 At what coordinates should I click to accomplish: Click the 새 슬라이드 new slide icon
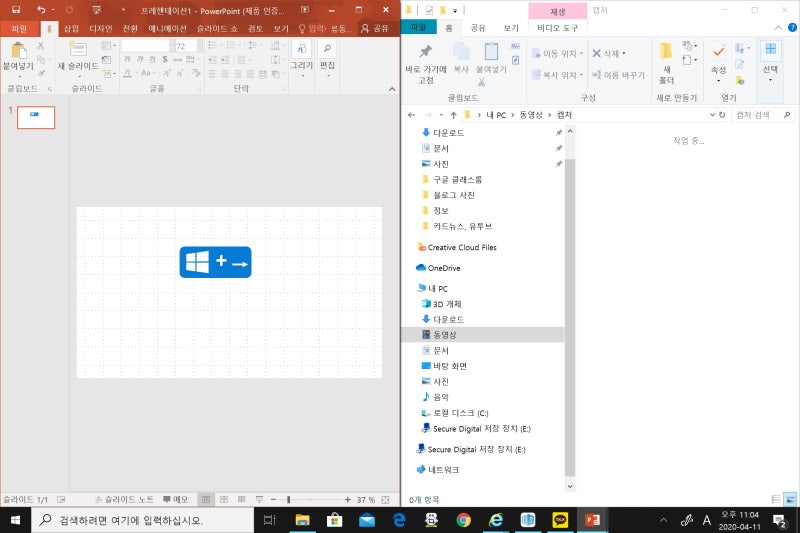point(78,49)
